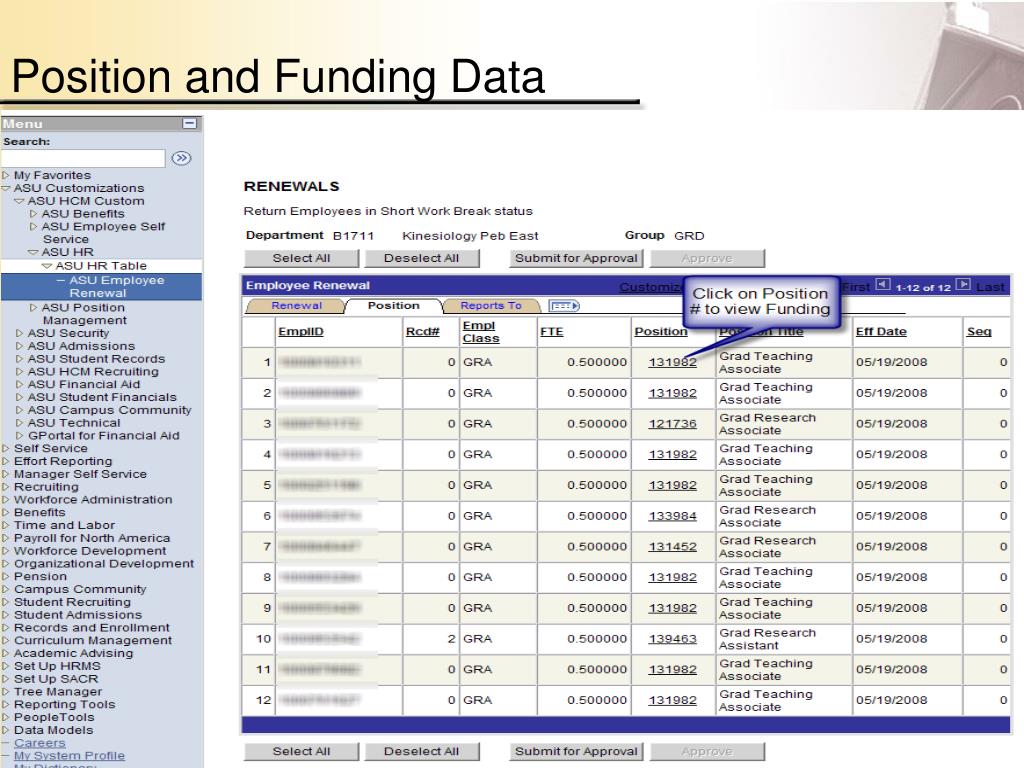The width and height of the screenshot is (1024, 768).
Task: Expand the My Favorites folder triangle
Action: click(x=6, y=175)
